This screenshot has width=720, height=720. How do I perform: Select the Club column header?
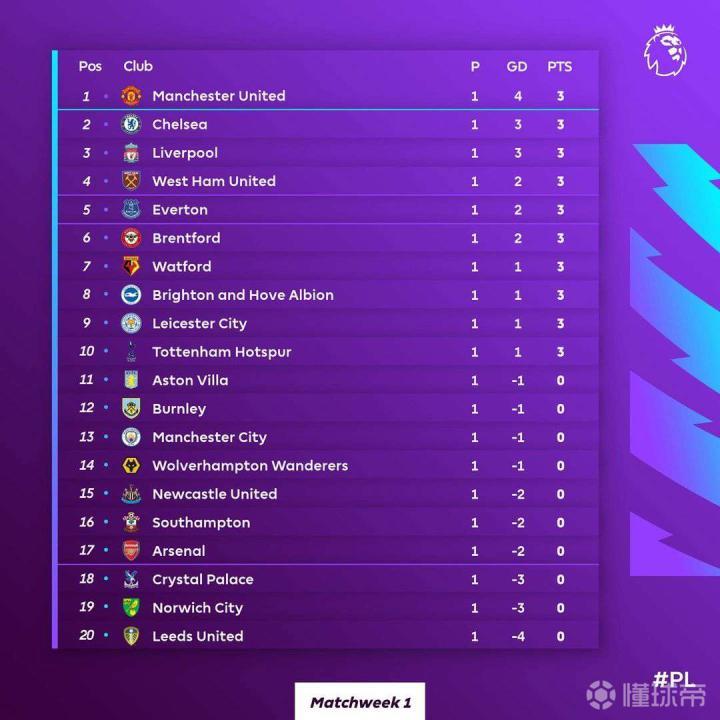pos(138,67)
